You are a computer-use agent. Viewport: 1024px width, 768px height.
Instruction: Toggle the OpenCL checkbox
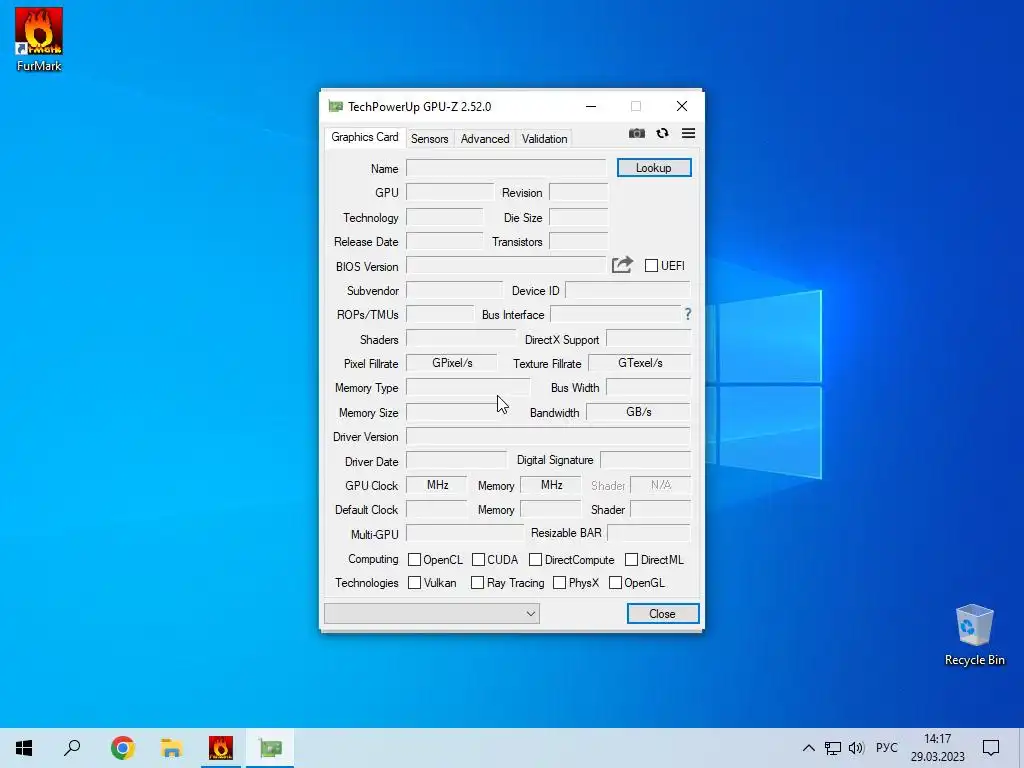tap(414, 560)
